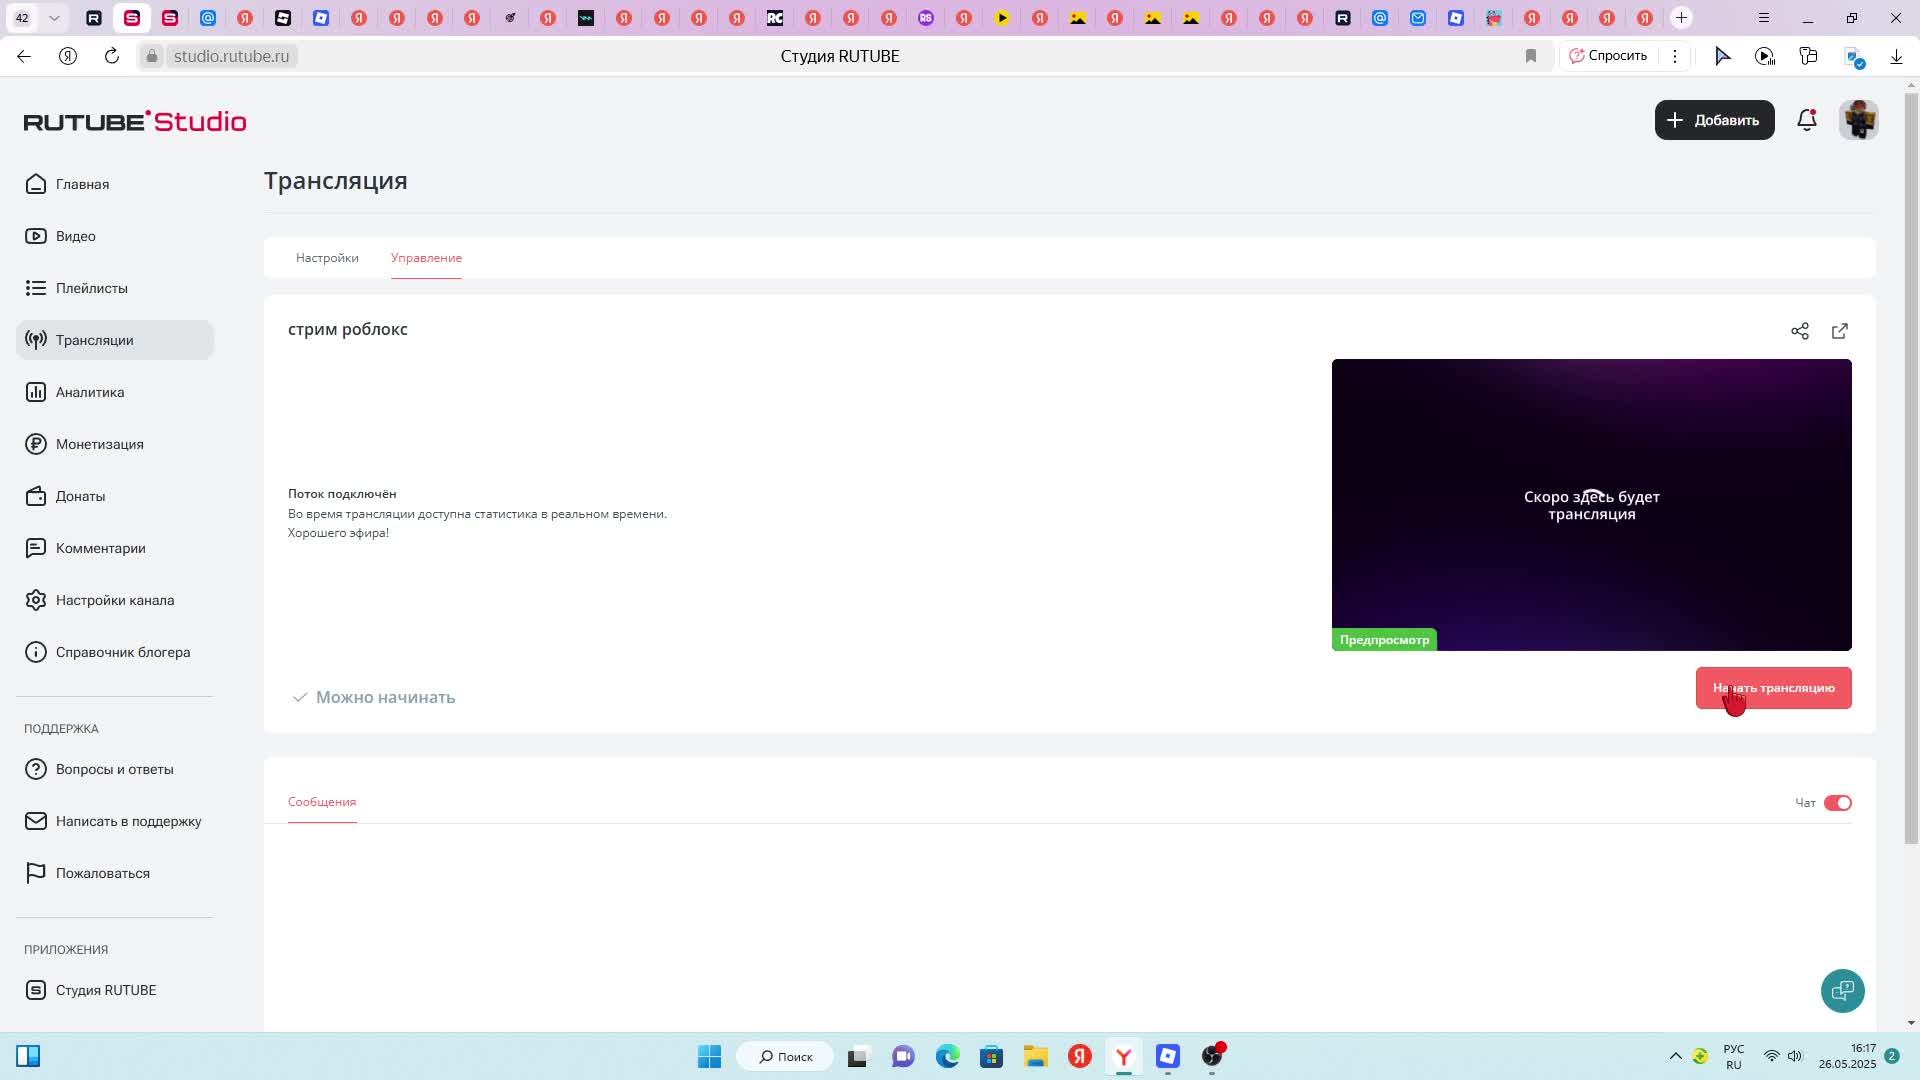Switch to the Настройки tab
This screenshot has height=1080, width=1920.
(327, 258)
